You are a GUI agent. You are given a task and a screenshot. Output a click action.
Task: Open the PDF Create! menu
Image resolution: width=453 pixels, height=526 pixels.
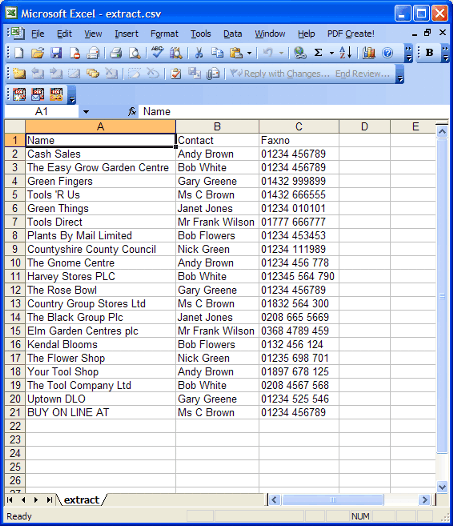(x=351, y=34)
